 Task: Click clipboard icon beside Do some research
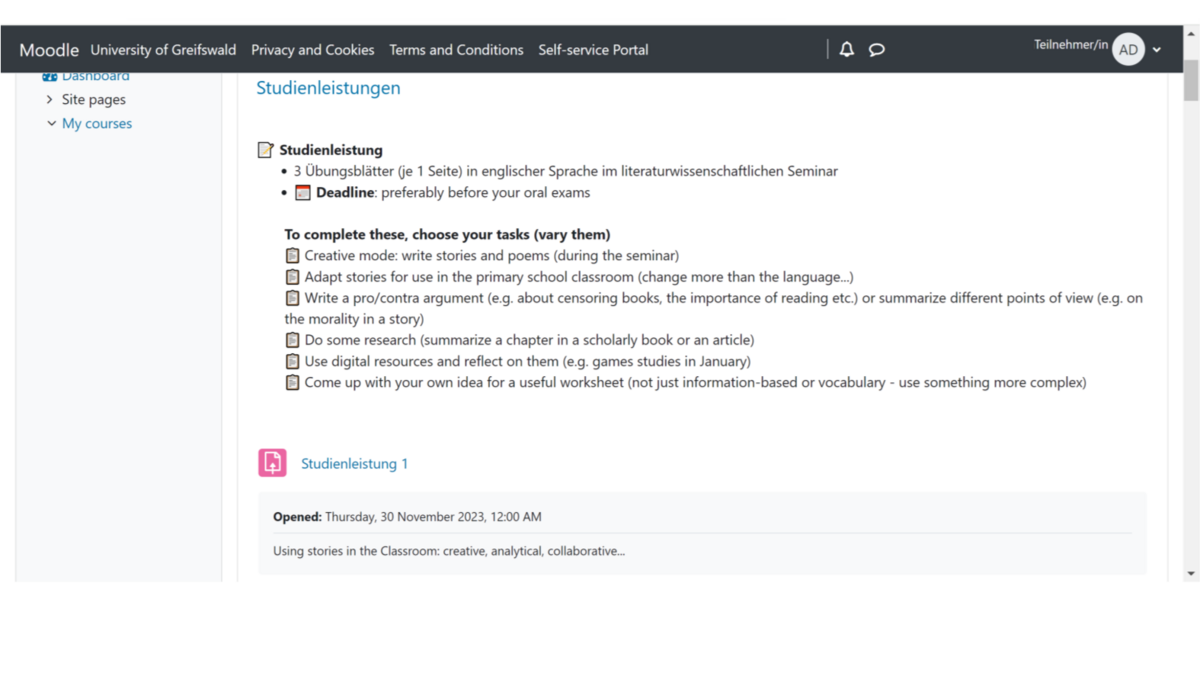[x=292, y=340]
